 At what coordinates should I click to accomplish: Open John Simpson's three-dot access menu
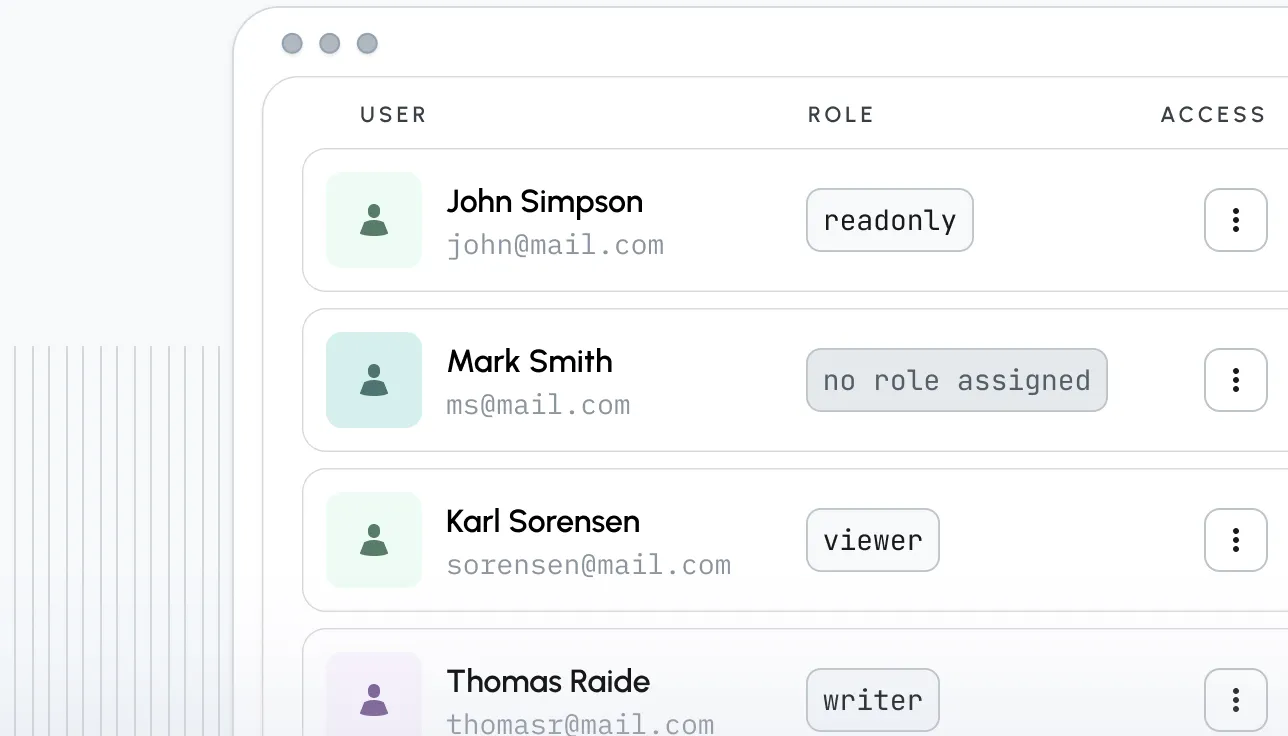click(x=1236, y=220)
